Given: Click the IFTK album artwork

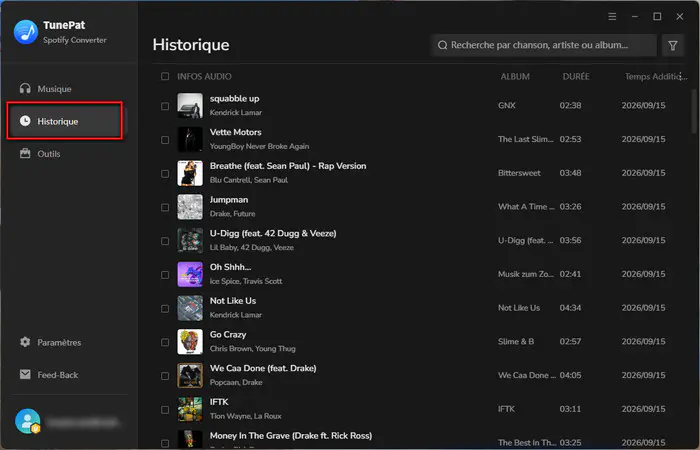Looking at the screenshot, I should [x=190, y=409].
